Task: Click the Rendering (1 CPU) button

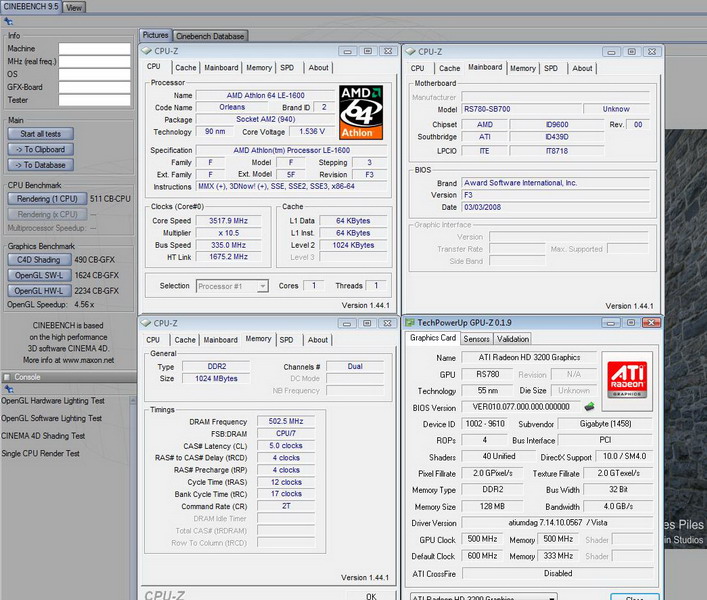Action: [x=46, y=199]
